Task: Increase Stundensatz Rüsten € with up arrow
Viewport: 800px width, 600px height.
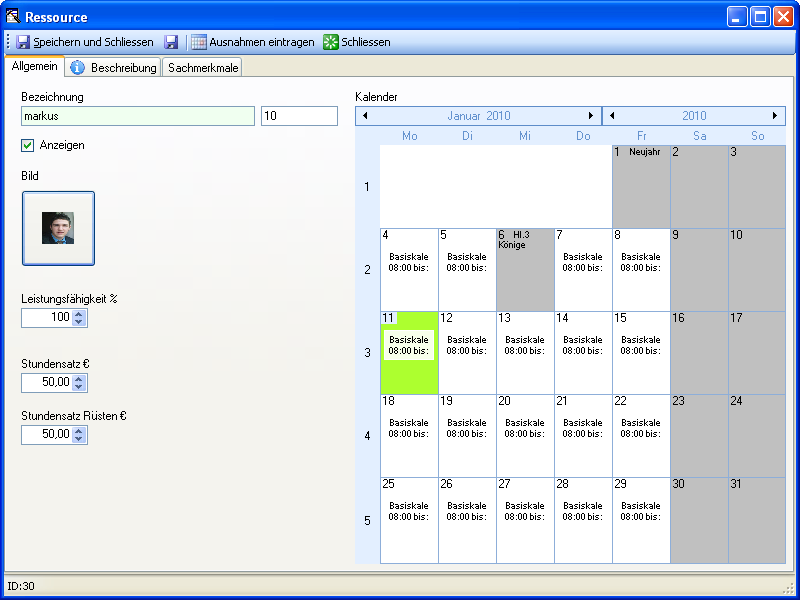Action: (80, 430)
